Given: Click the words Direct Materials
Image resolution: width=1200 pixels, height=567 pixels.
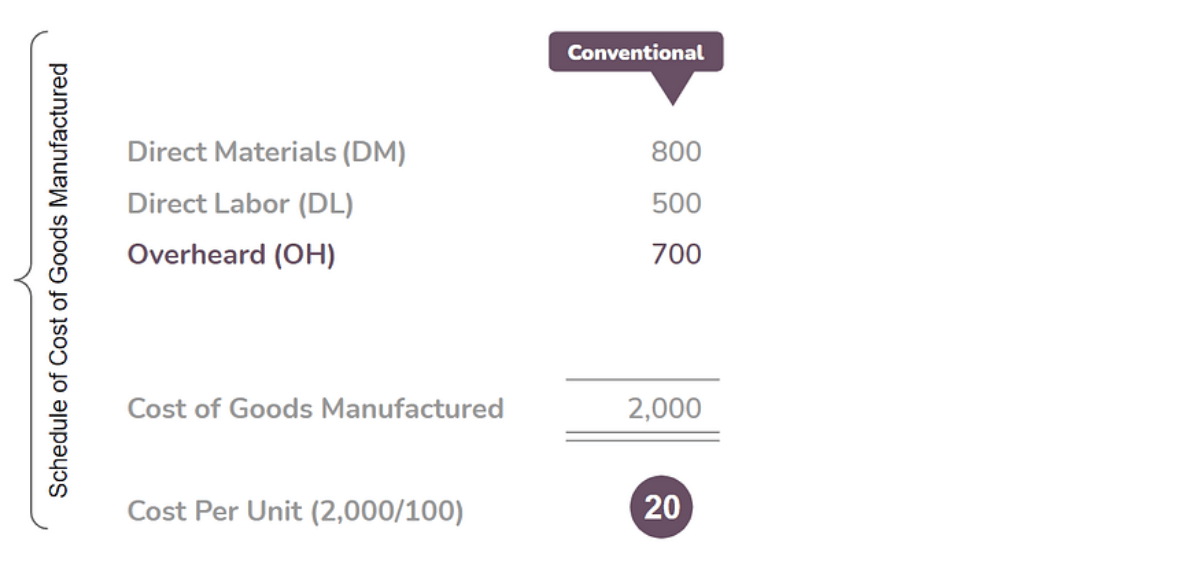Looking at the screenshot, I should 231,153.
